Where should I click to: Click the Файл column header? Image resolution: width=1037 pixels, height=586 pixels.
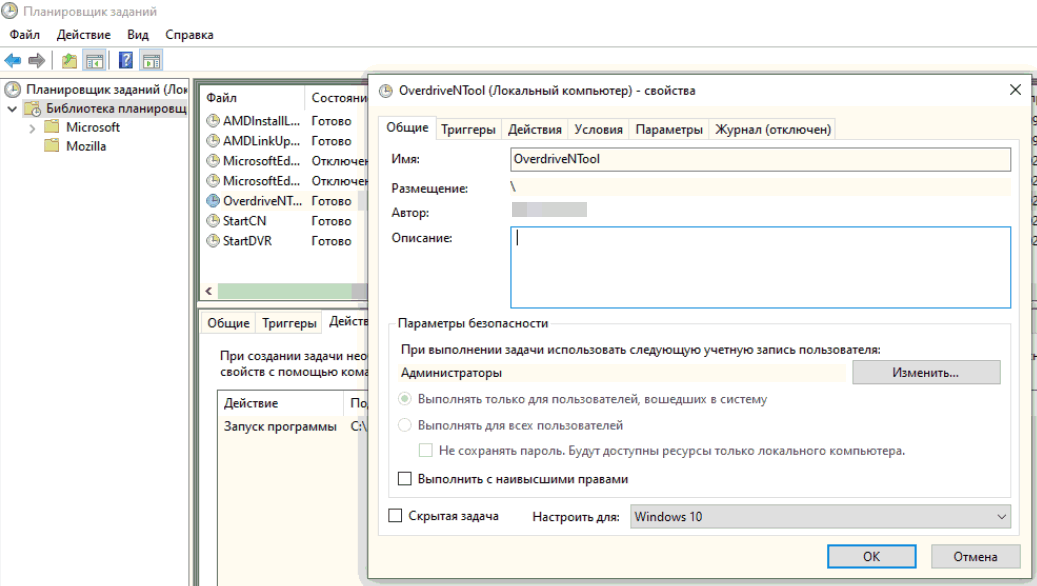coord(252,98)
